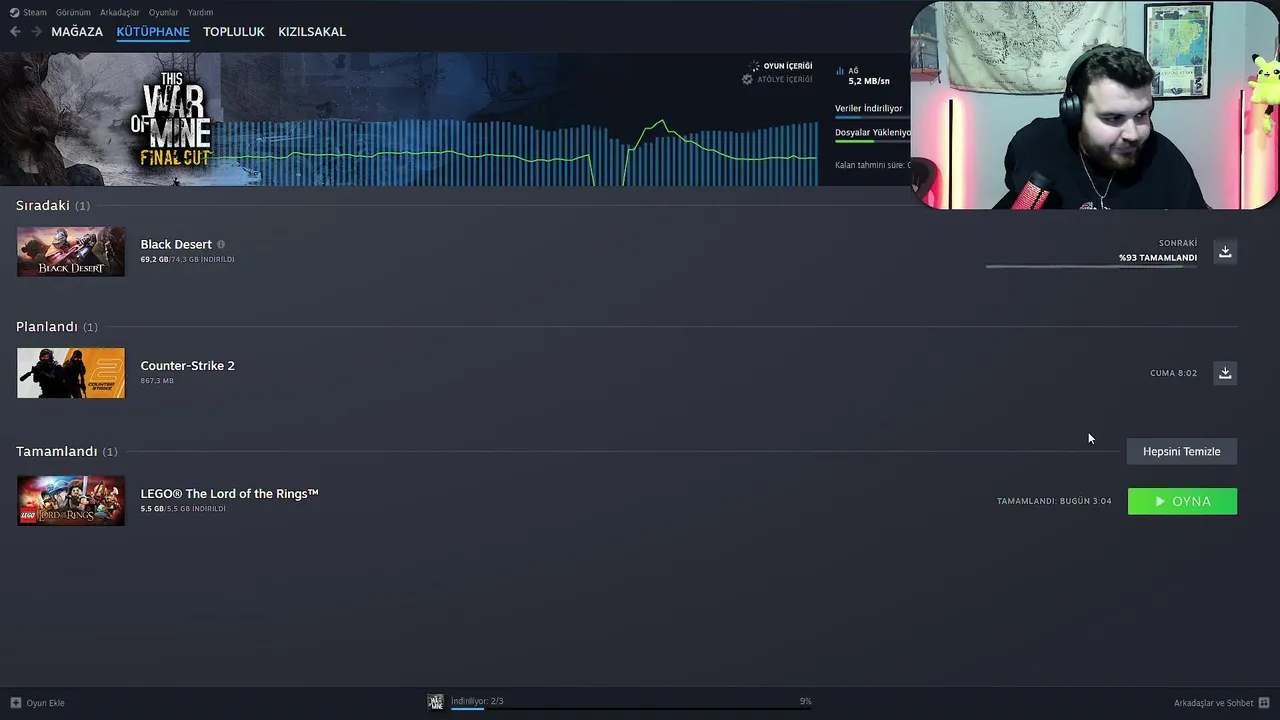Click Oyun Ekle at bottom left
The image size is (1280, 720).
[37, 703]
